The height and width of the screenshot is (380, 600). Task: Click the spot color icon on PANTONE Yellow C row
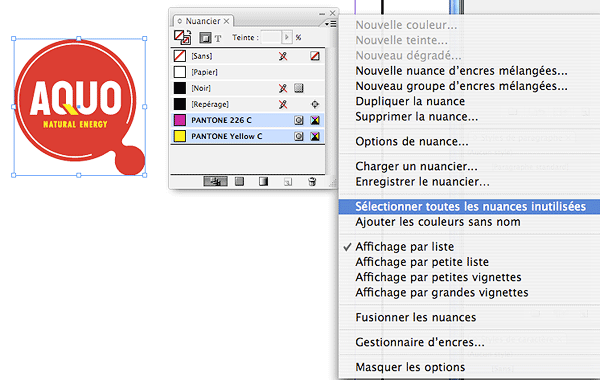coord(298,136)
